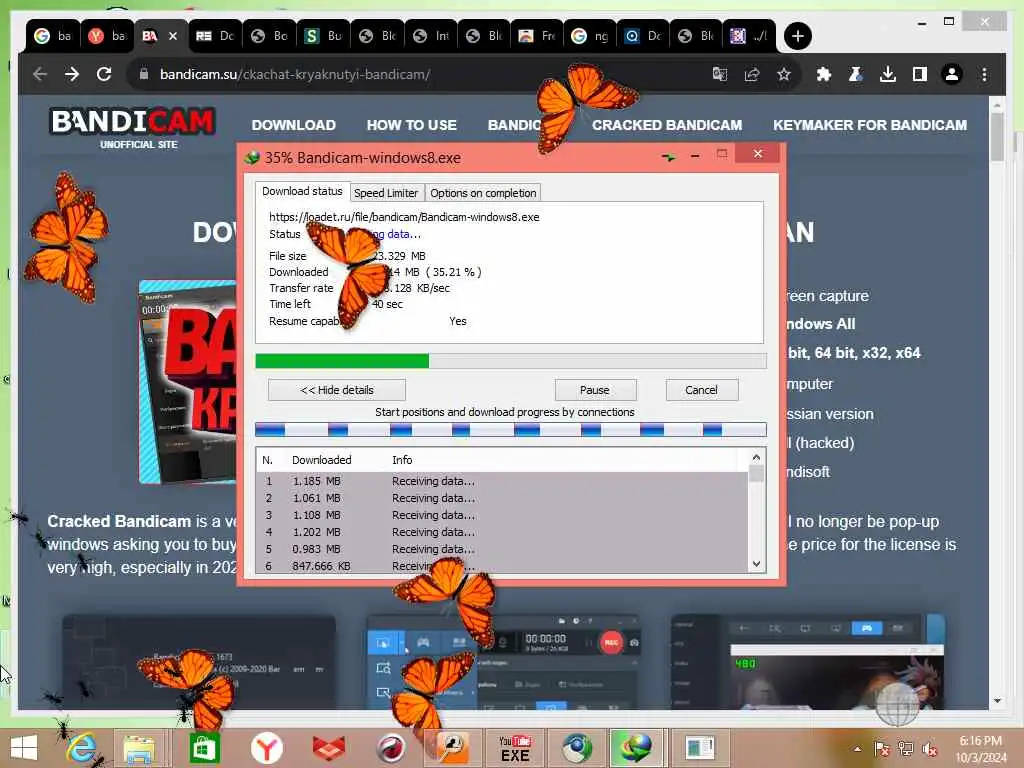This screenshot has height=768, width=1024.
Task: Share this page from address bar
Action: [x=752, y=74]
